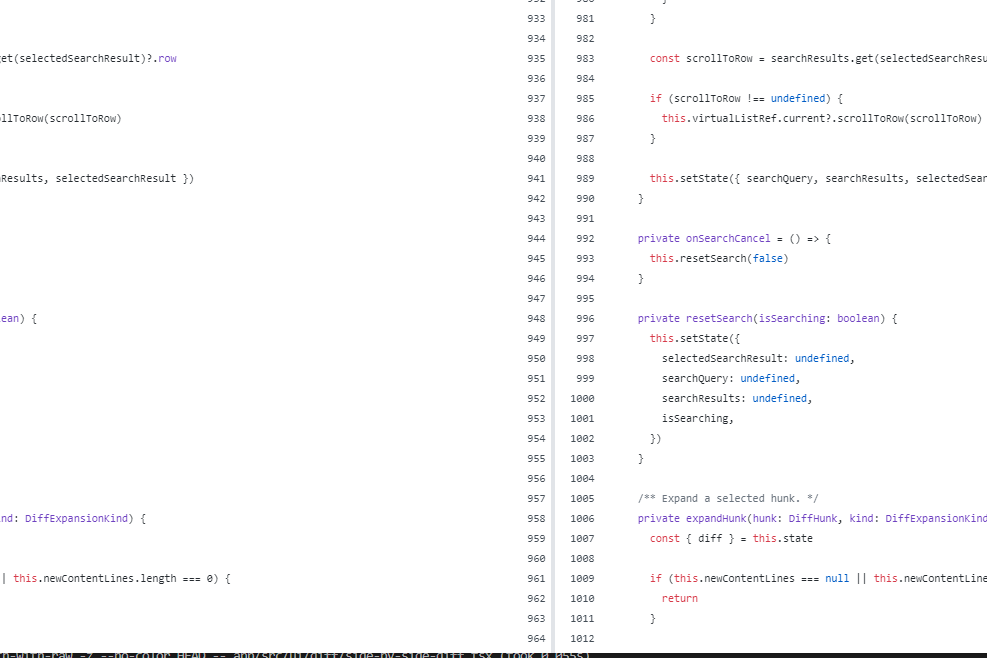Click the resetSearch(false) call
Screen dimensions: 987x658
(718, 258)
